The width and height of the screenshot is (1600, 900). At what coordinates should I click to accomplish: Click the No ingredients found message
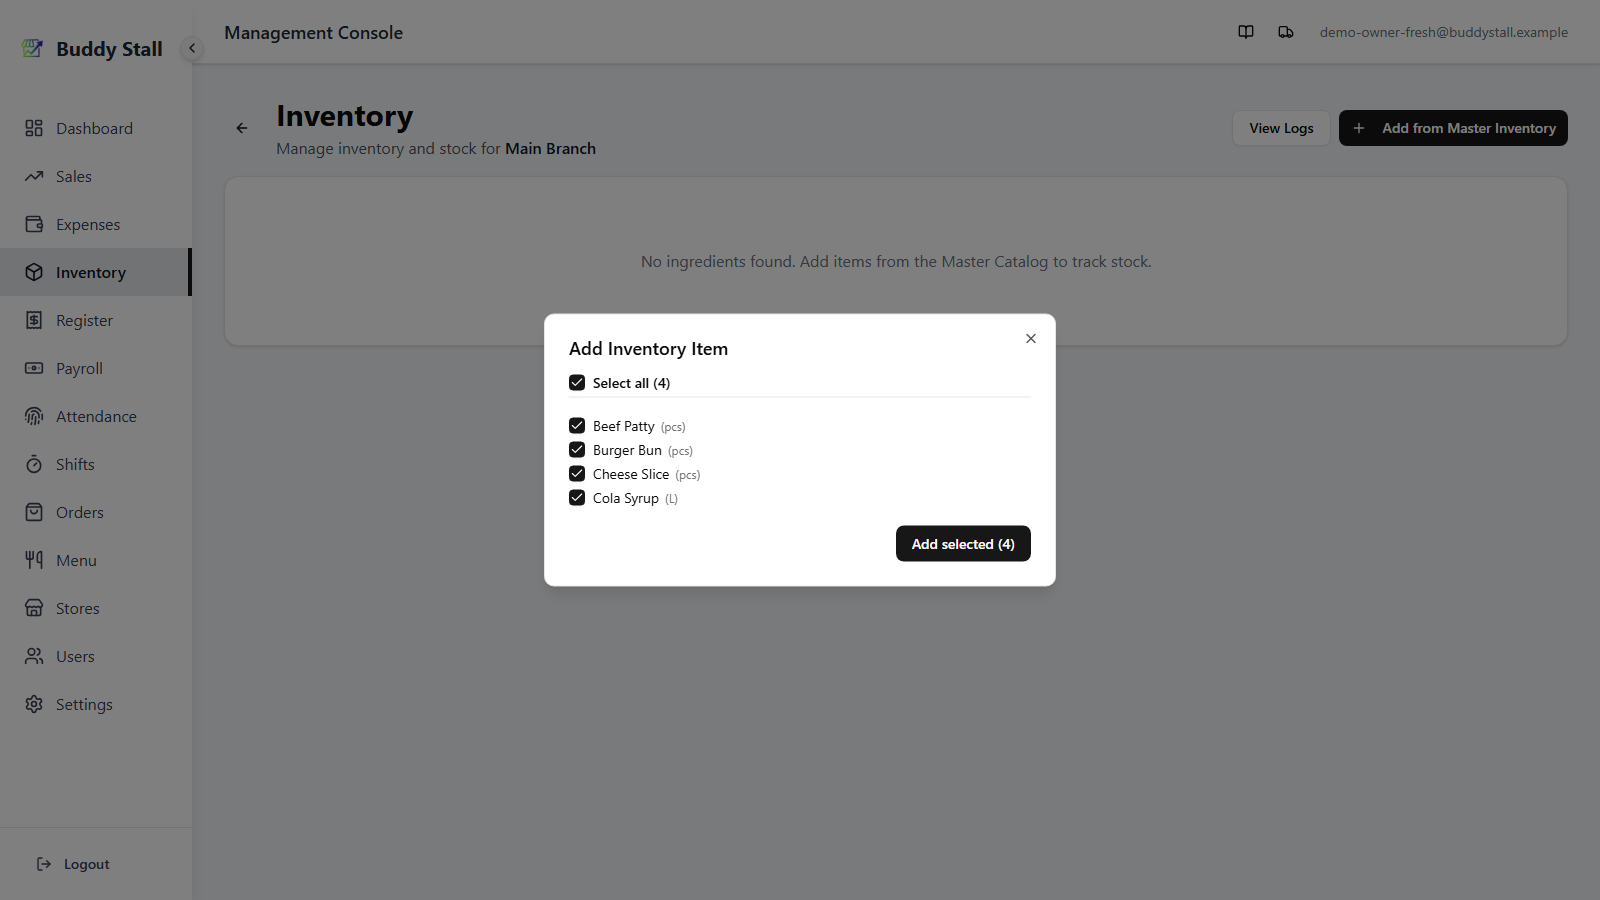pos(896,261)
